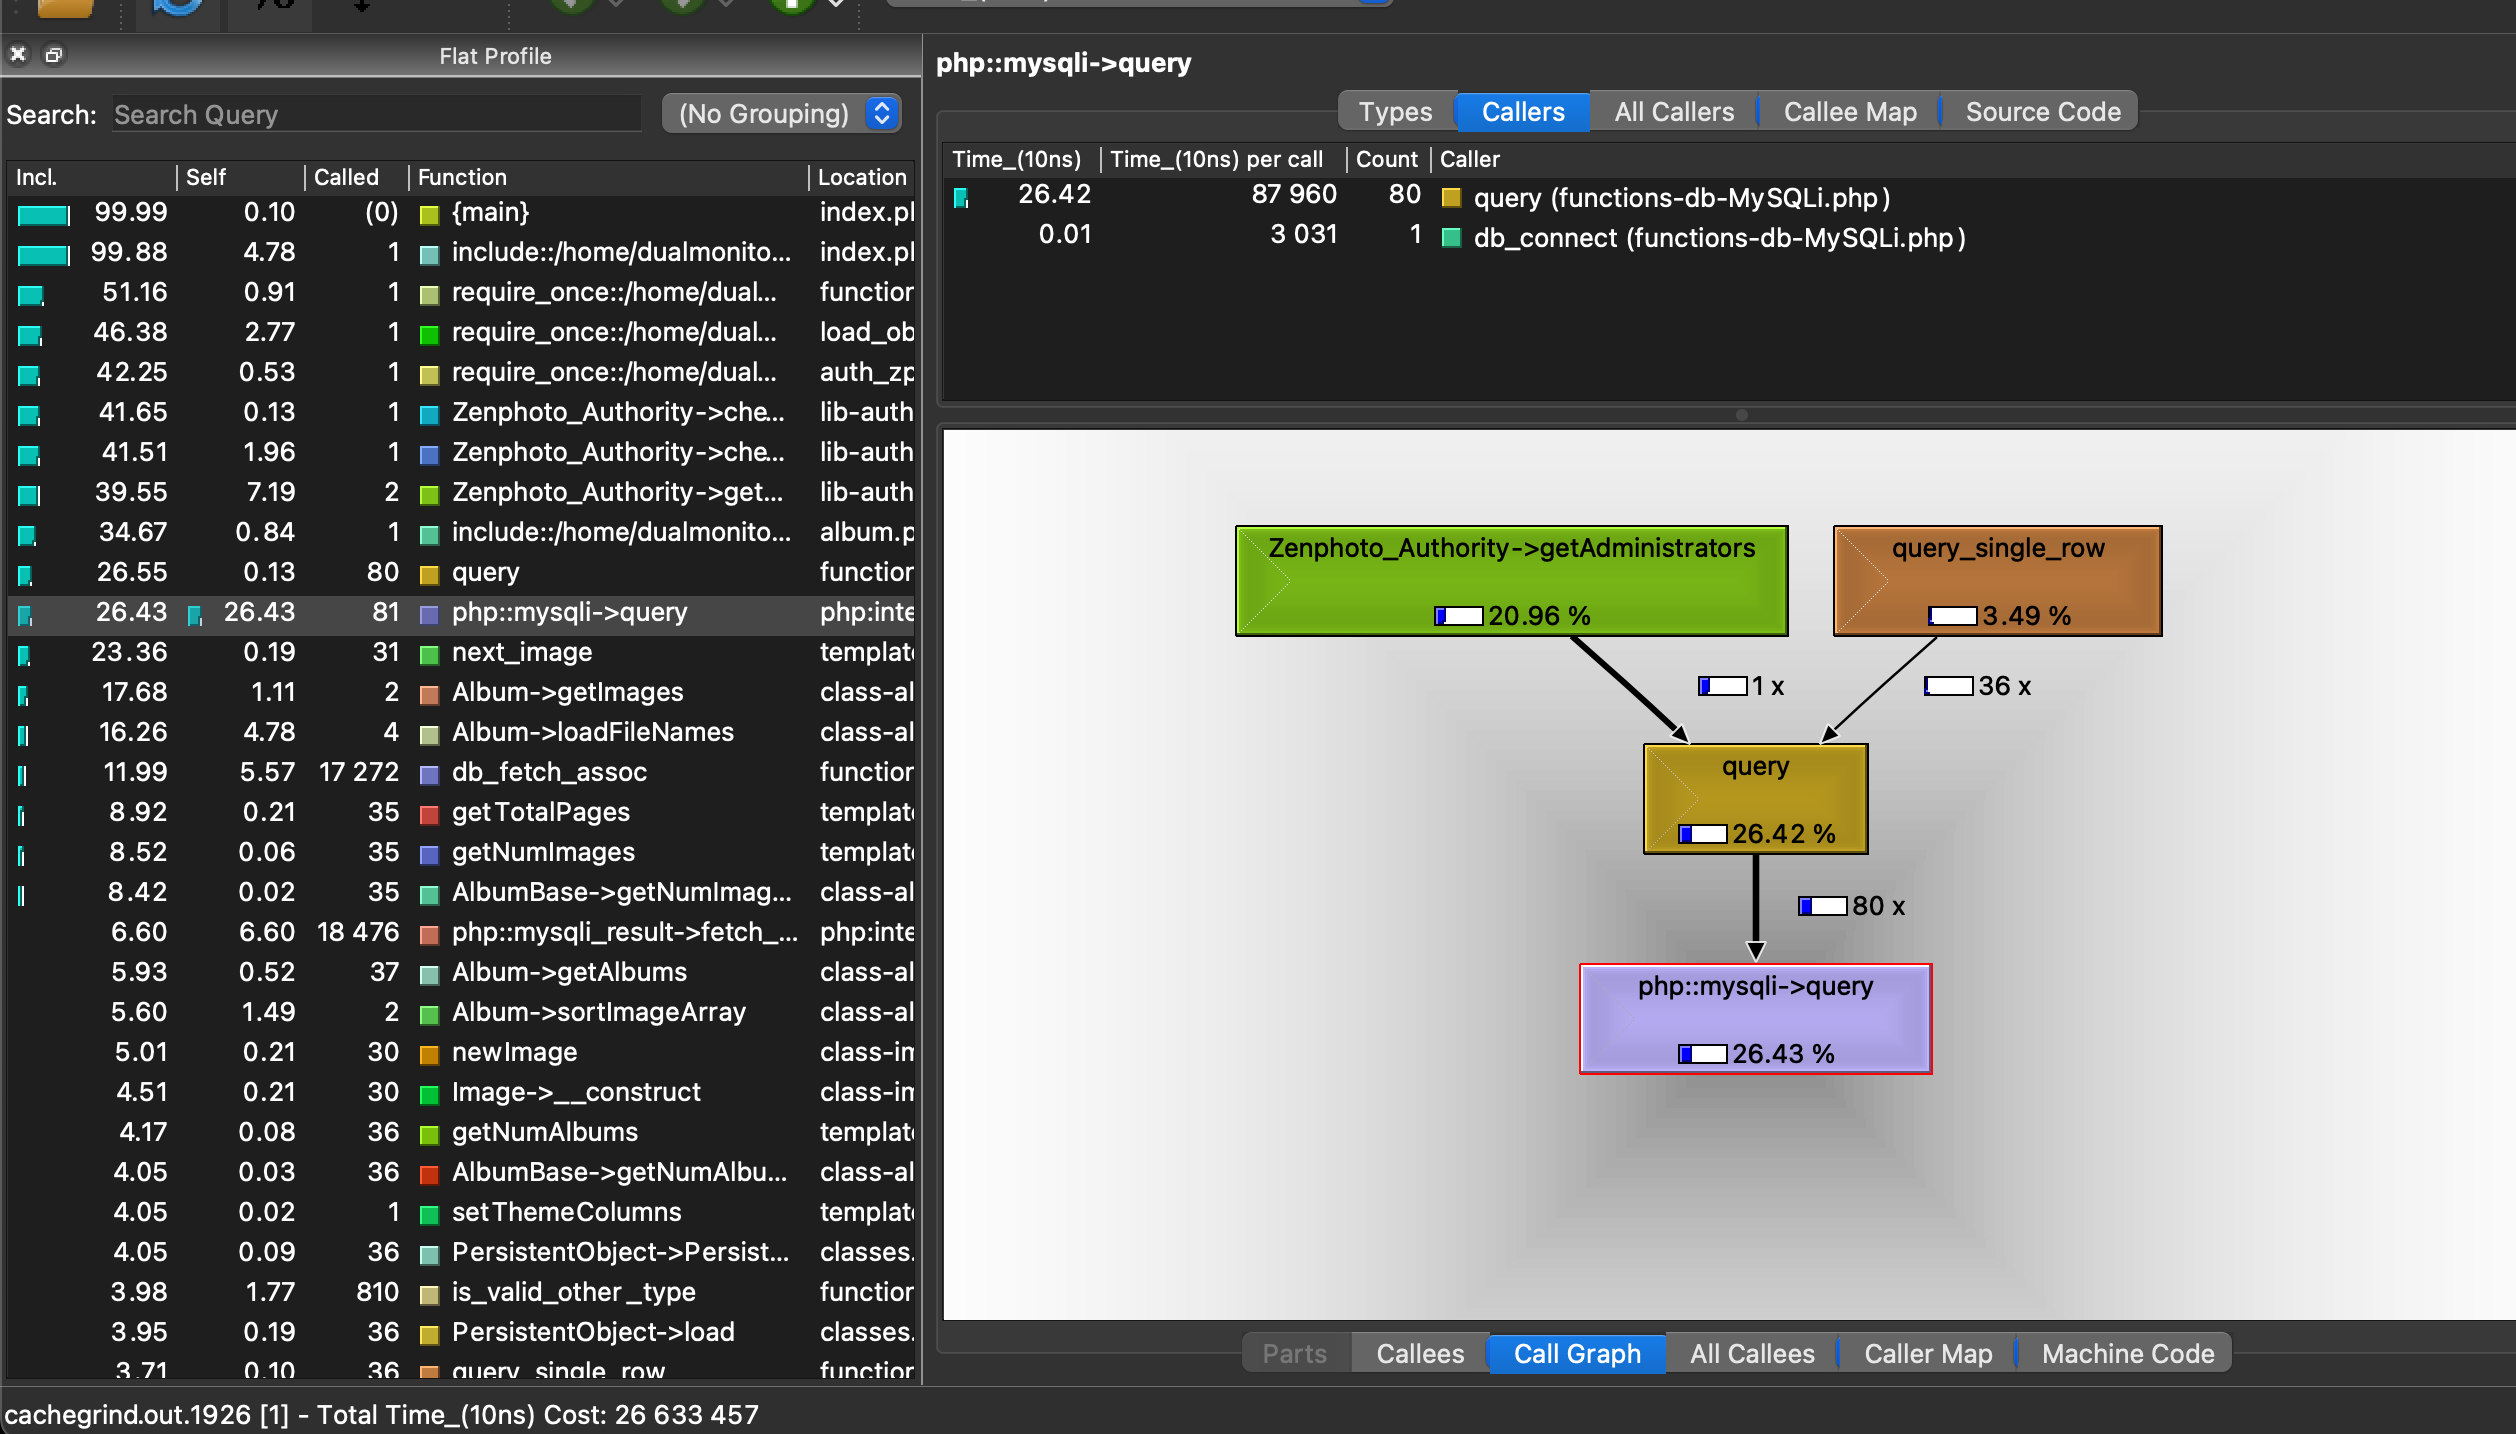
Task: Select the Zenphoto_Authority->getAdministrators graph node
Action: coord(1511,580)
